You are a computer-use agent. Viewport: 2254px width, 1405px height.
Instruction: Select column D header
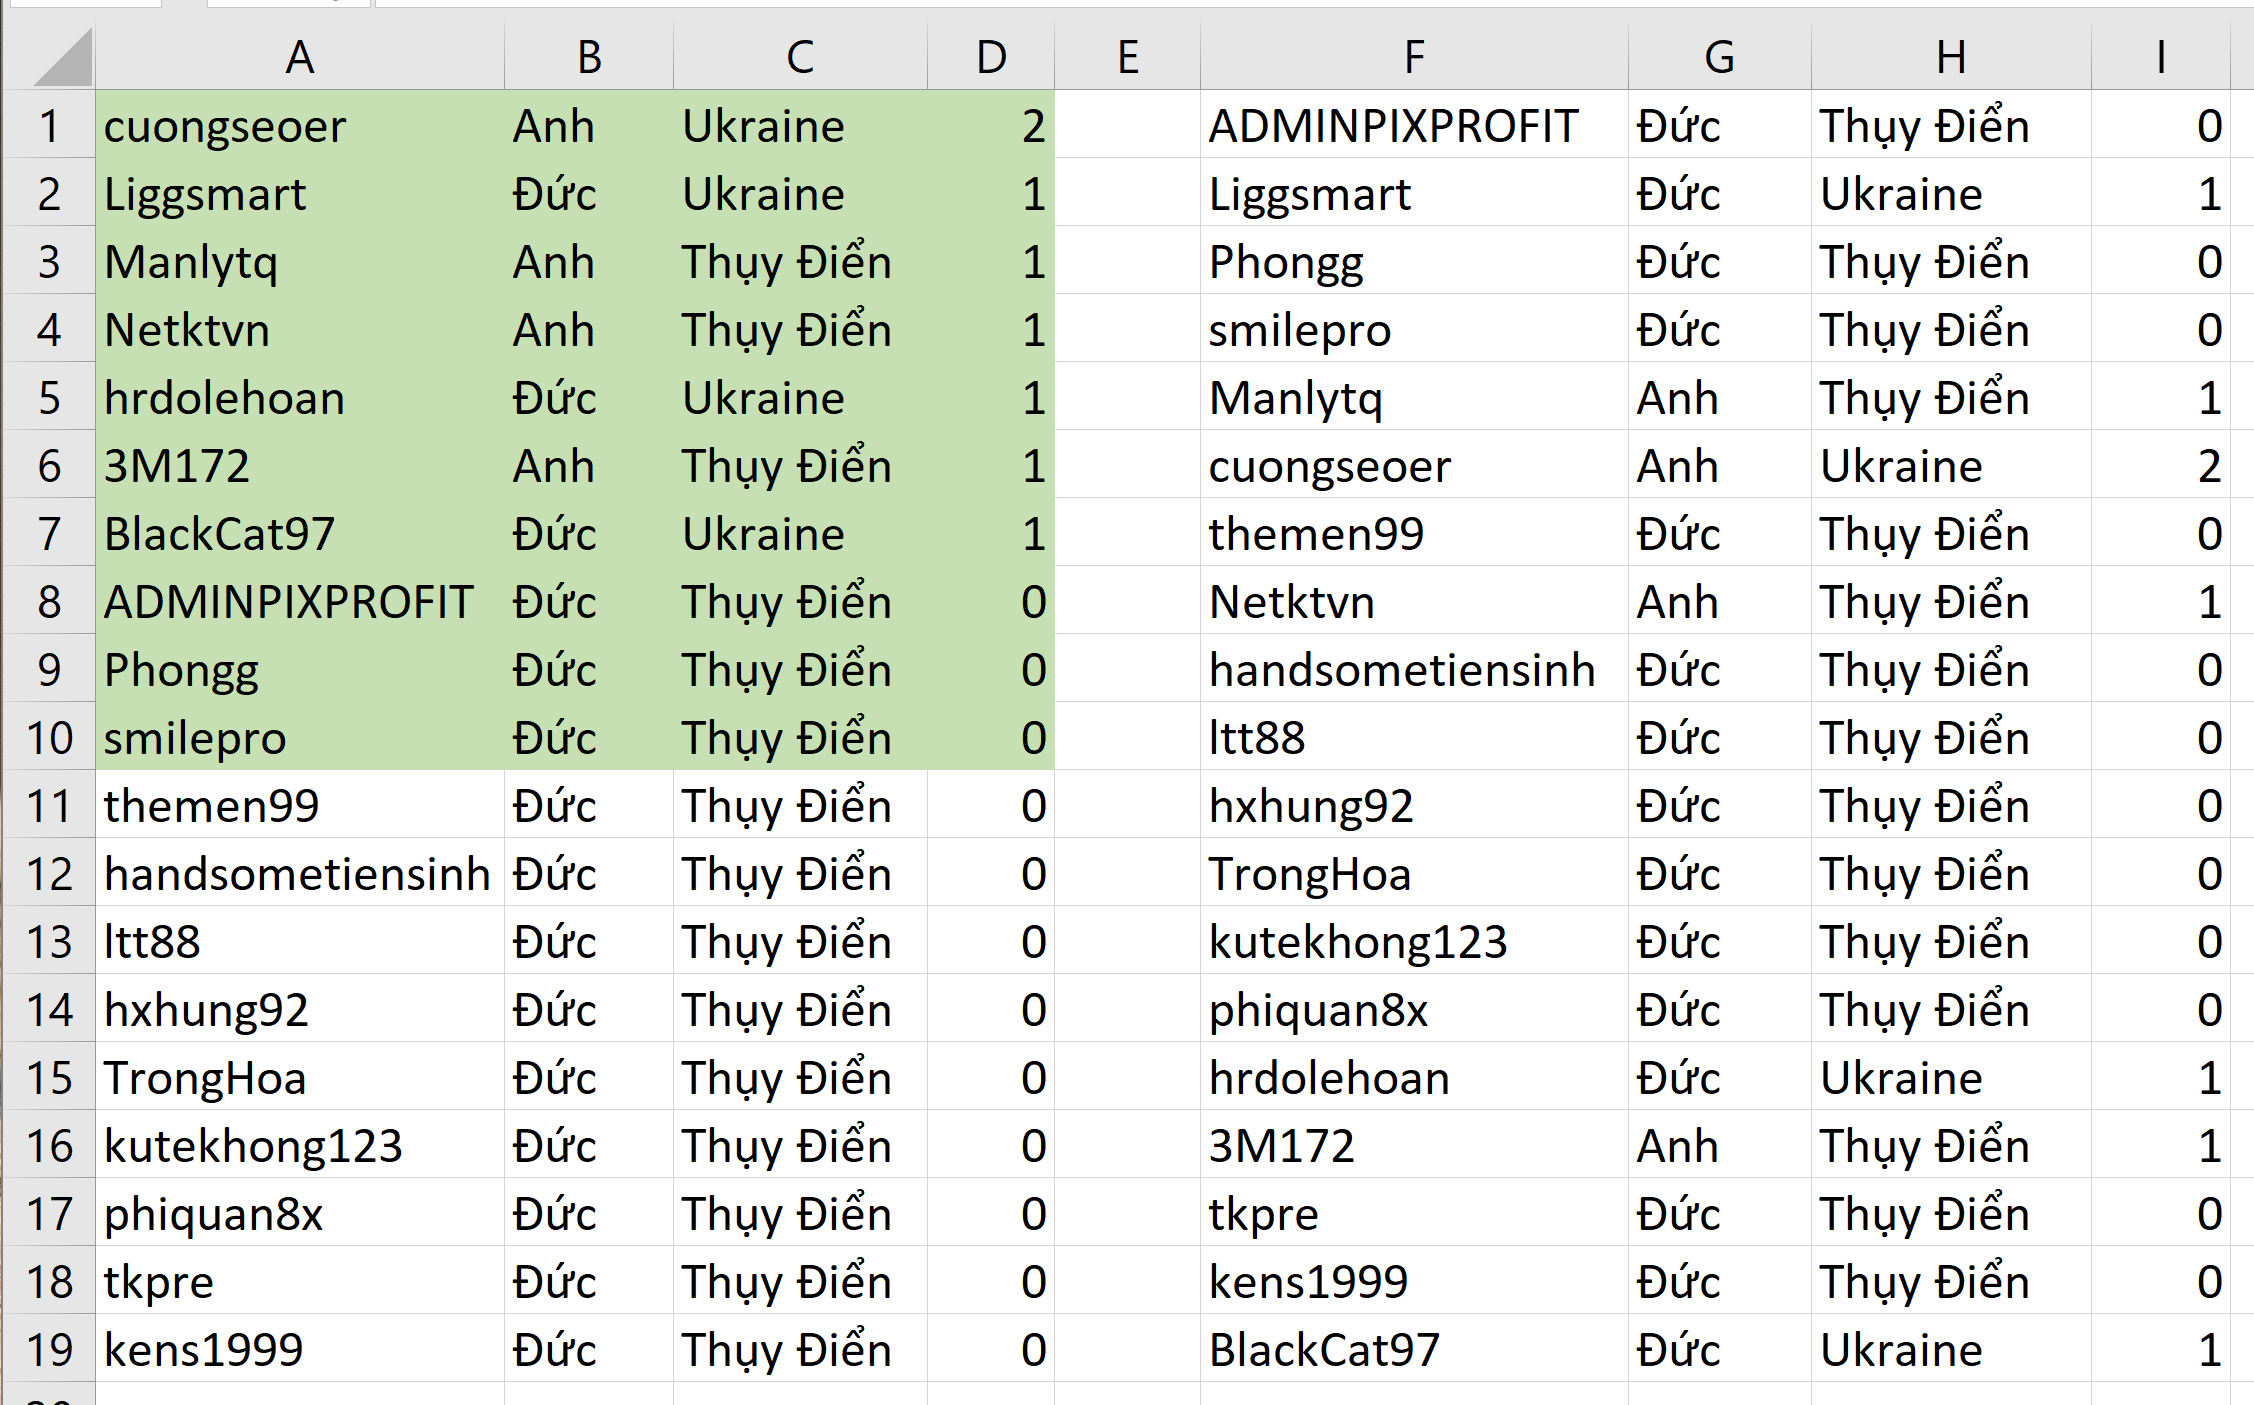click(x=990, y=58)
